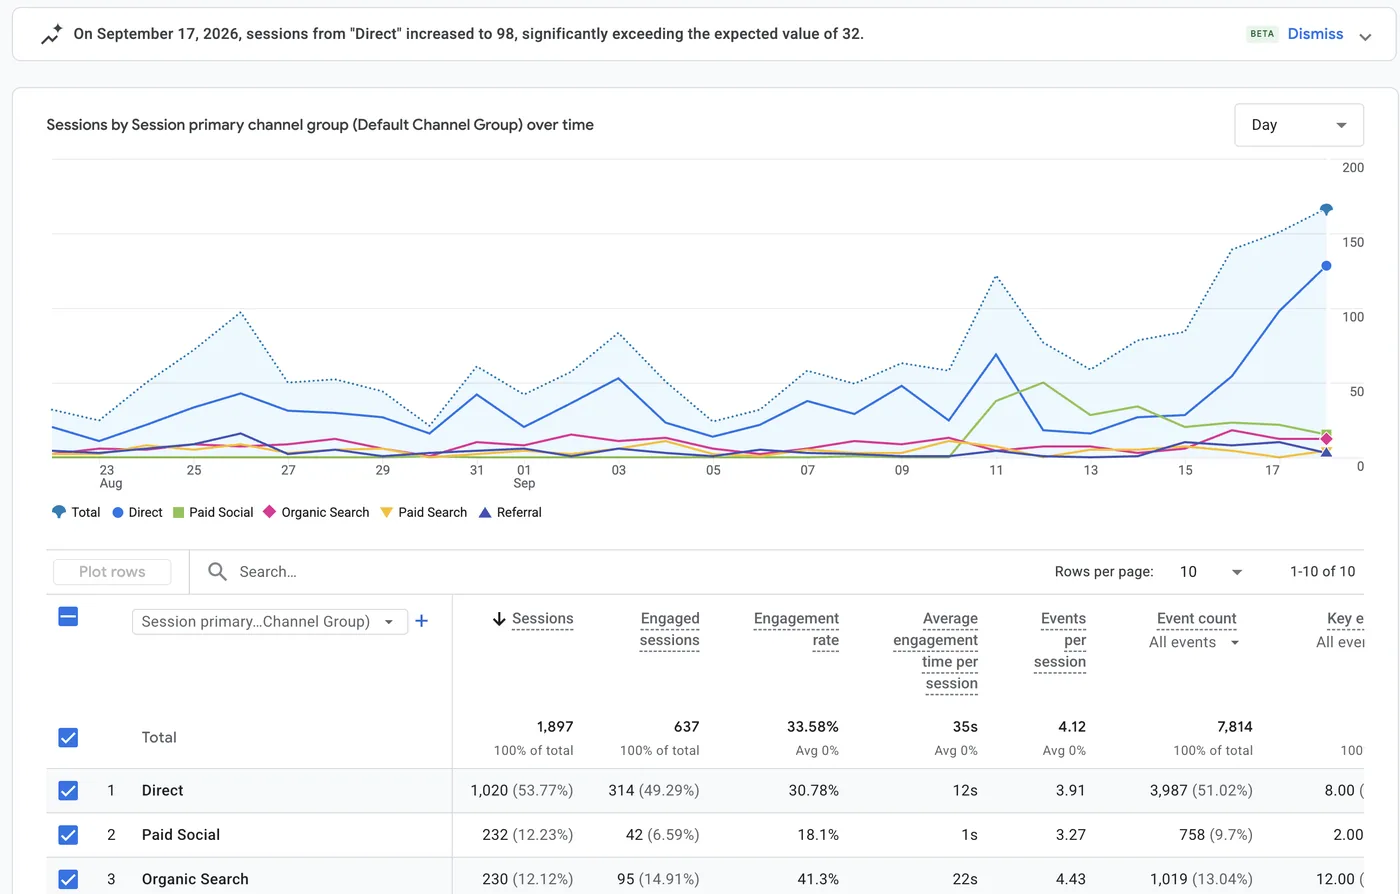Click the 1,897 total sessions value

555,727
